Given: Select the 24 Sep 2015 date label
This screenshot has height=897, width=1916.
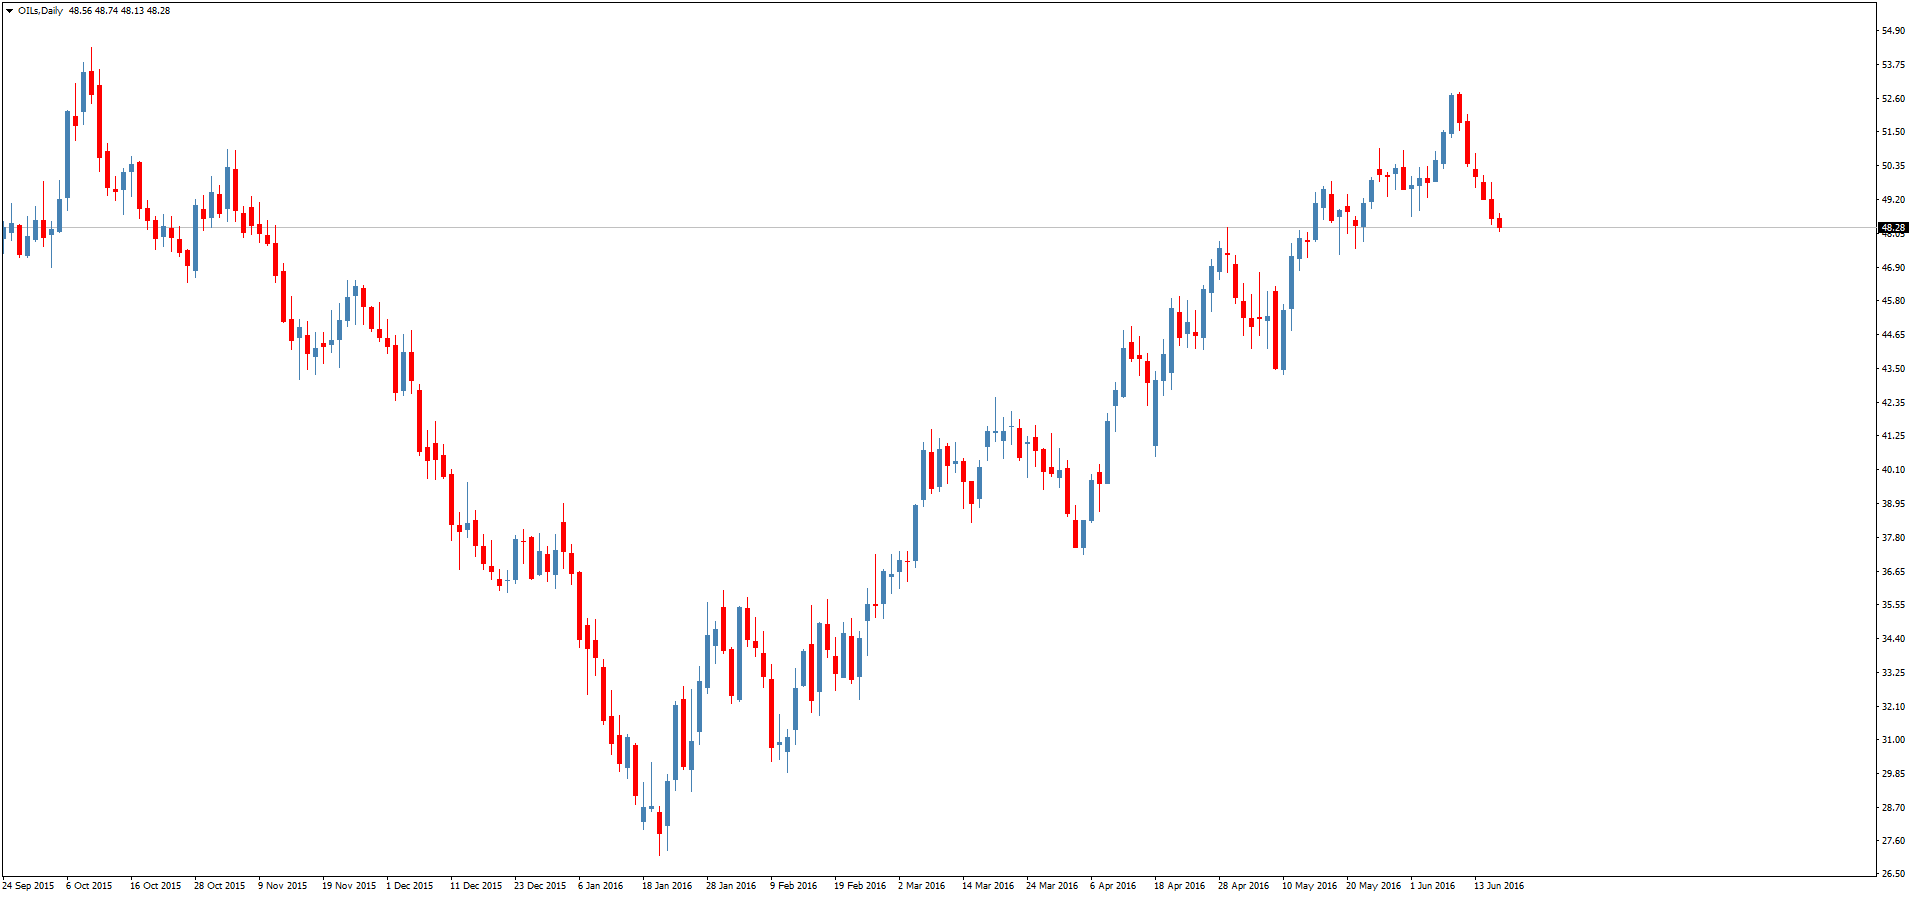Looking at the screenshot, I should (28, 886).
